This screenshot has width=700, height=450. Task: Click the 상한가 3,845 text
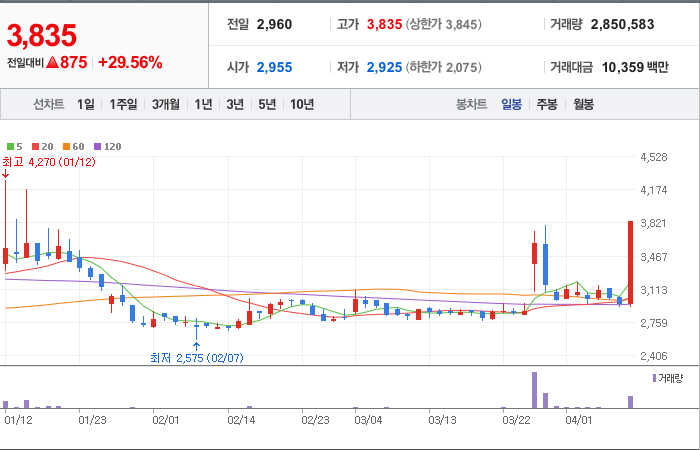444,25
